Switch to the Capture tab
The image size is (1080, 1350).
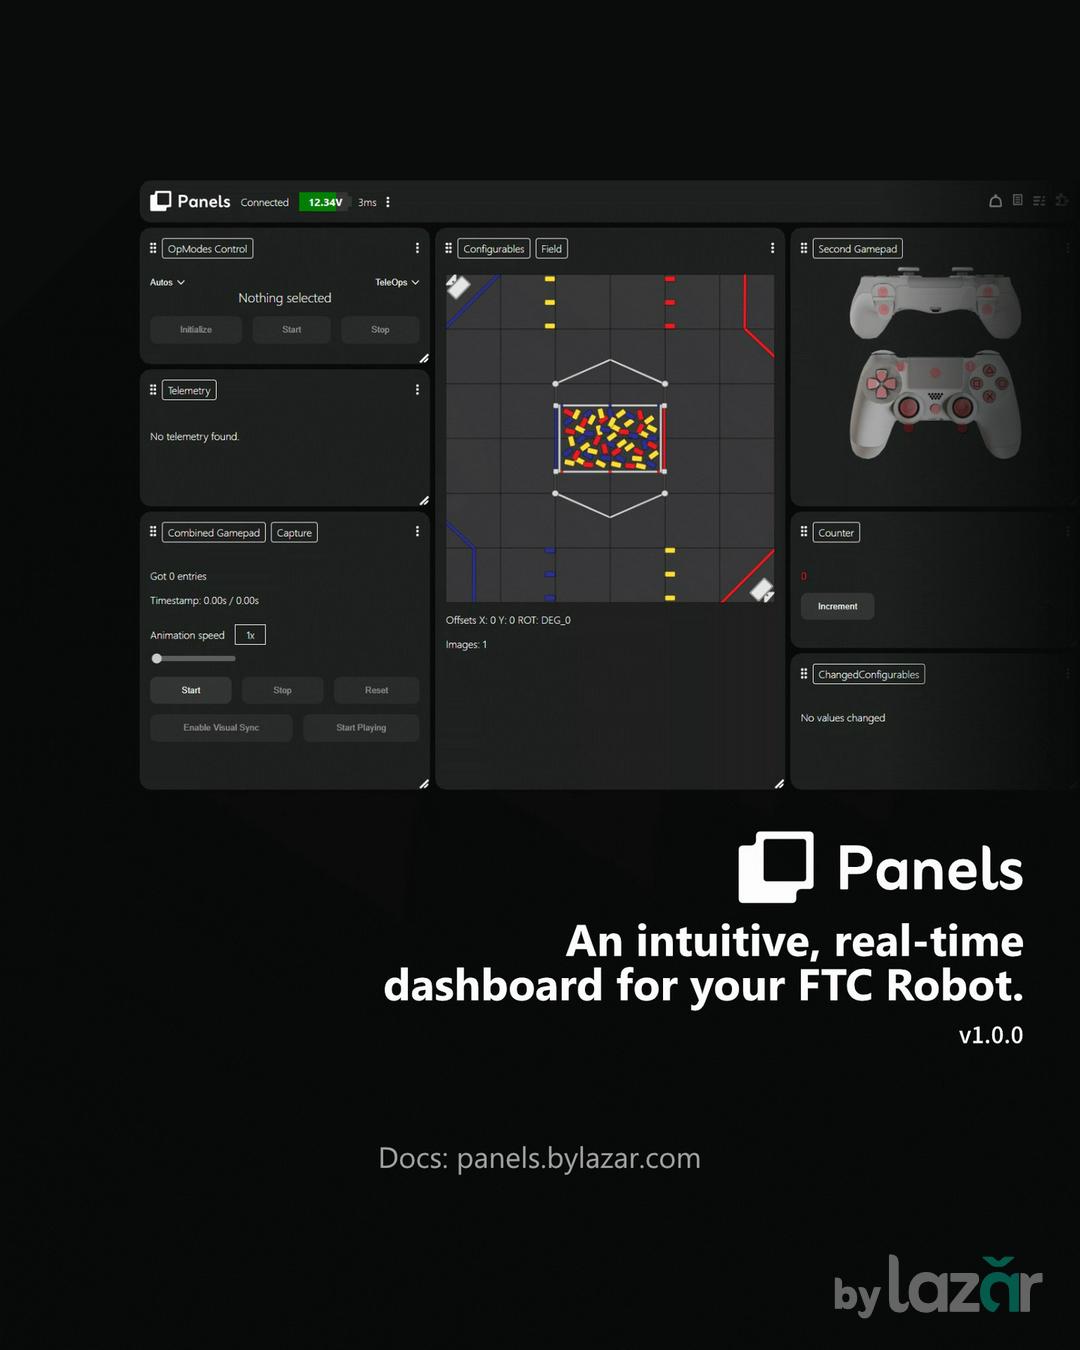pos(294,533)
